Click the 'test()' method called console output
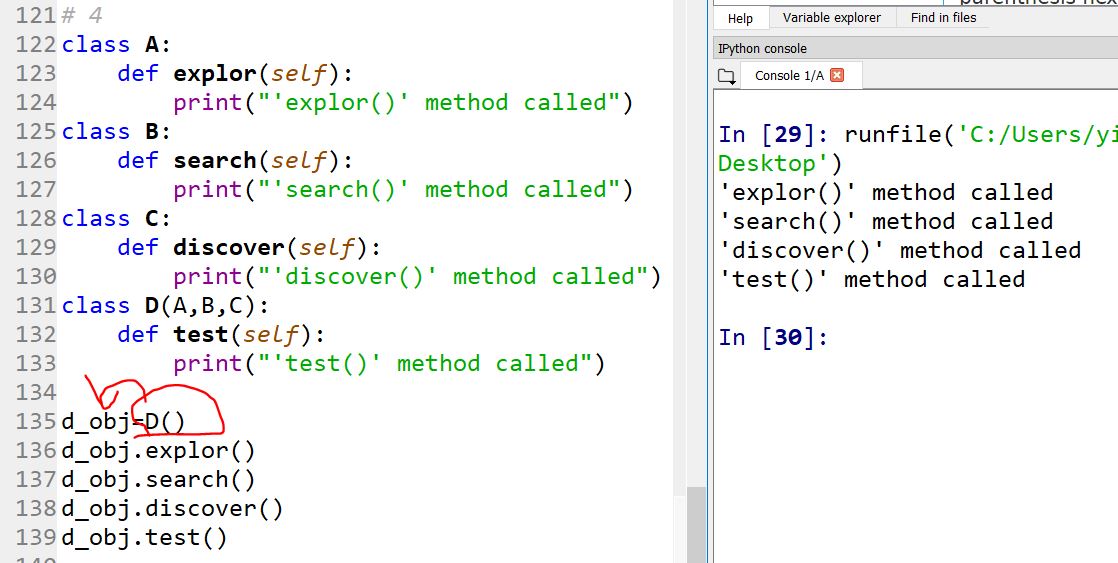Screen dimensions: 1118x563 [x=871, y=280]
